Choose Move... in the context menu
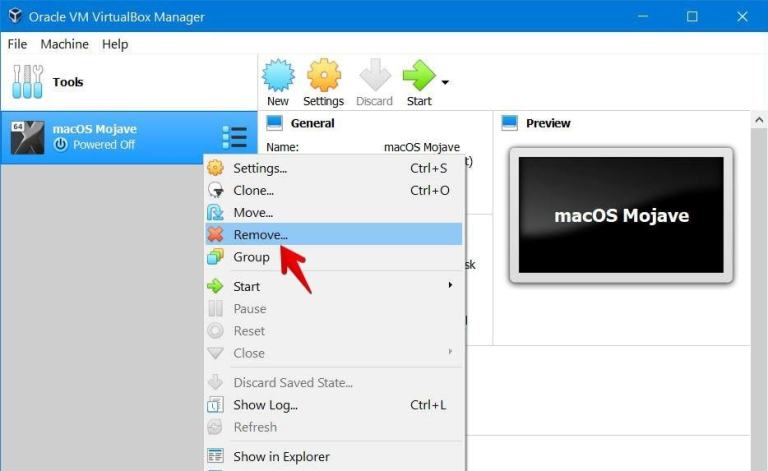 (x=334, y=212)
